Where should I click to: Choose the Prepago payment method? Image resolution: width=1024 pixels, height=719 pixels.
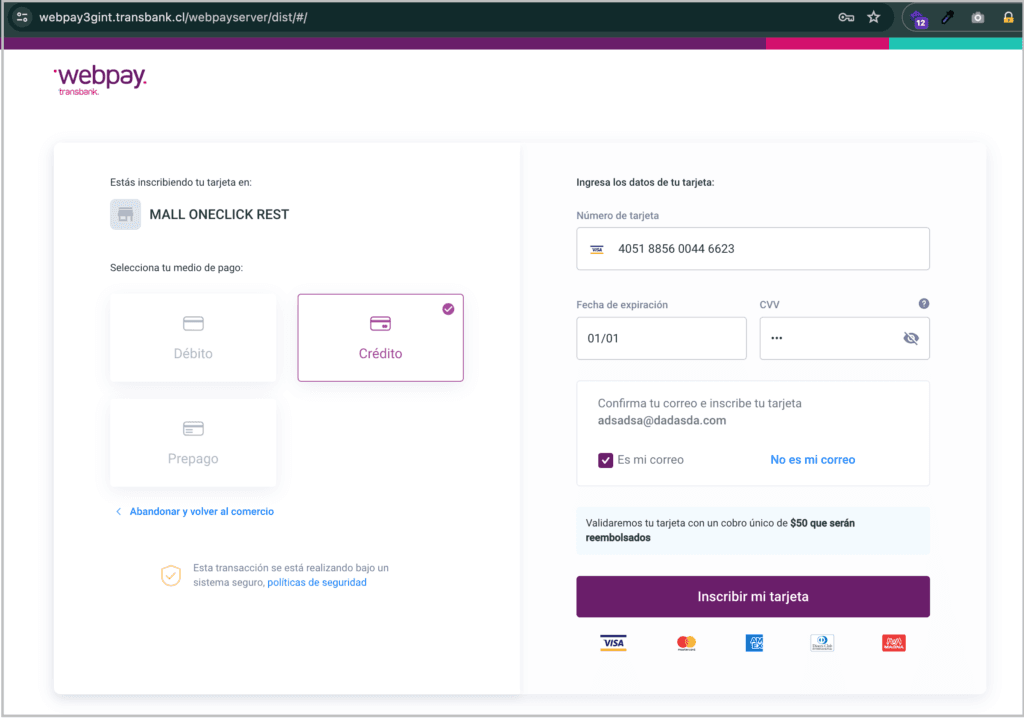193,442
